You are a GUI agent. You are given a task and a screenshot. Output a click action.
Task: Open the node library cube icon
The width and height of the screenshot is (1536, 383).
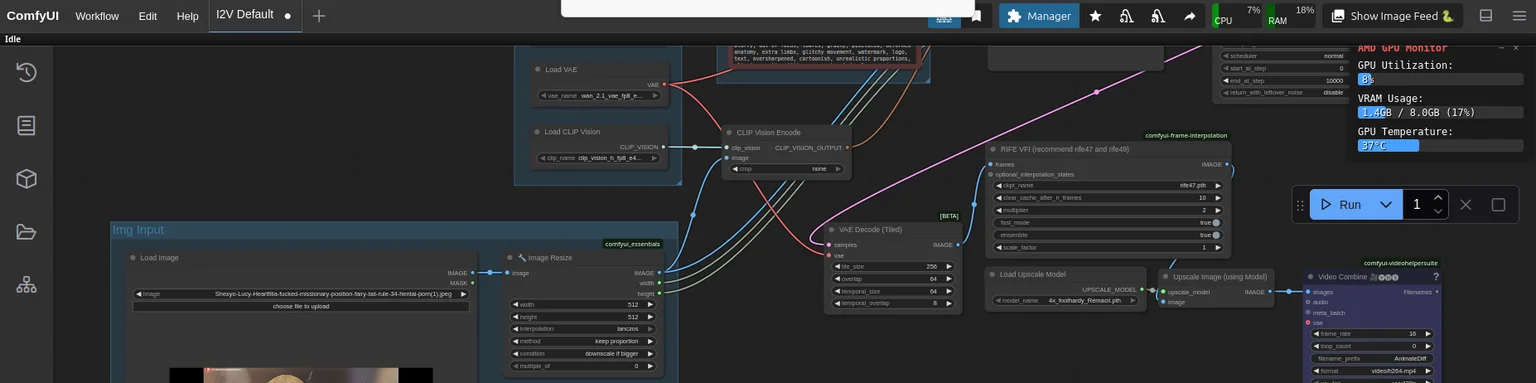(27, 178)
